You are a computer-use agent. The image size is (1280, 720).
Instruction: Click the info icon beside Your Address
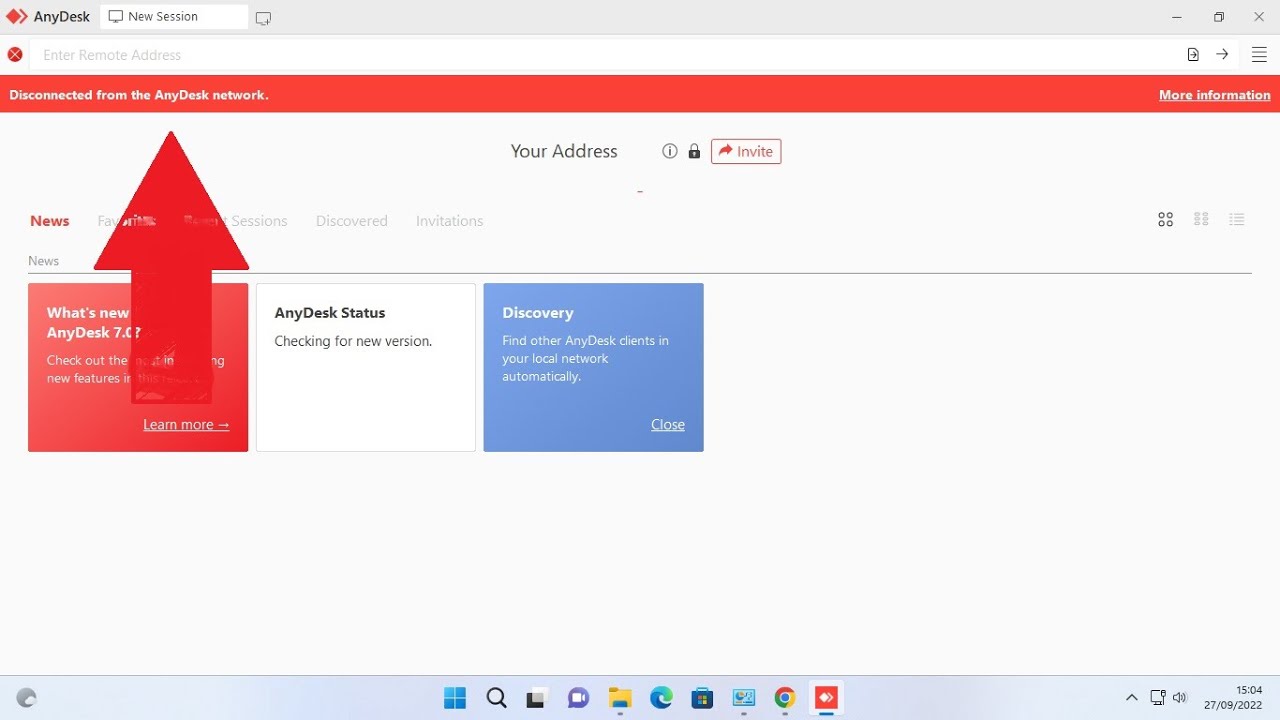coord(670,151)
